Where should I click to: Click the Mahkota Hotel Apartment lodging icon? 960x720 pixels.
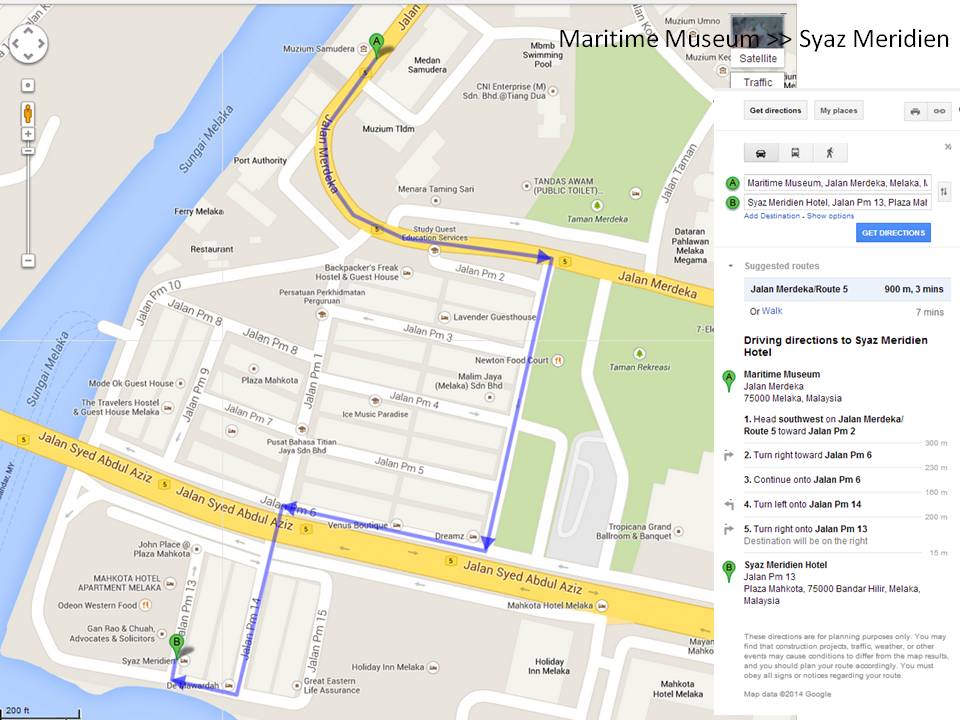170,583
